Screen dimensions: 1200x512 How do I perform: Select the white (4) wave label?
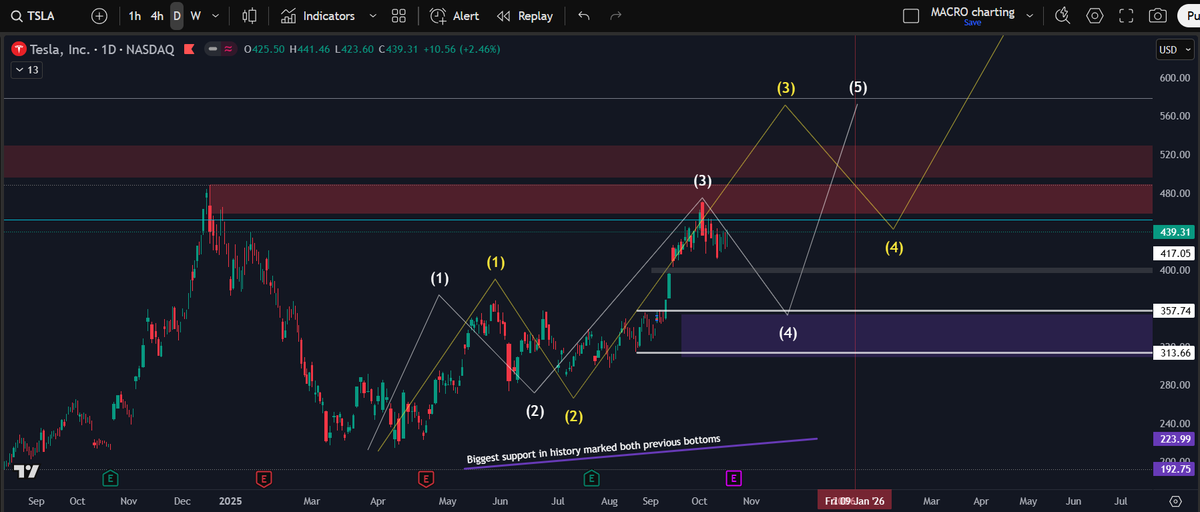point(788,332)
